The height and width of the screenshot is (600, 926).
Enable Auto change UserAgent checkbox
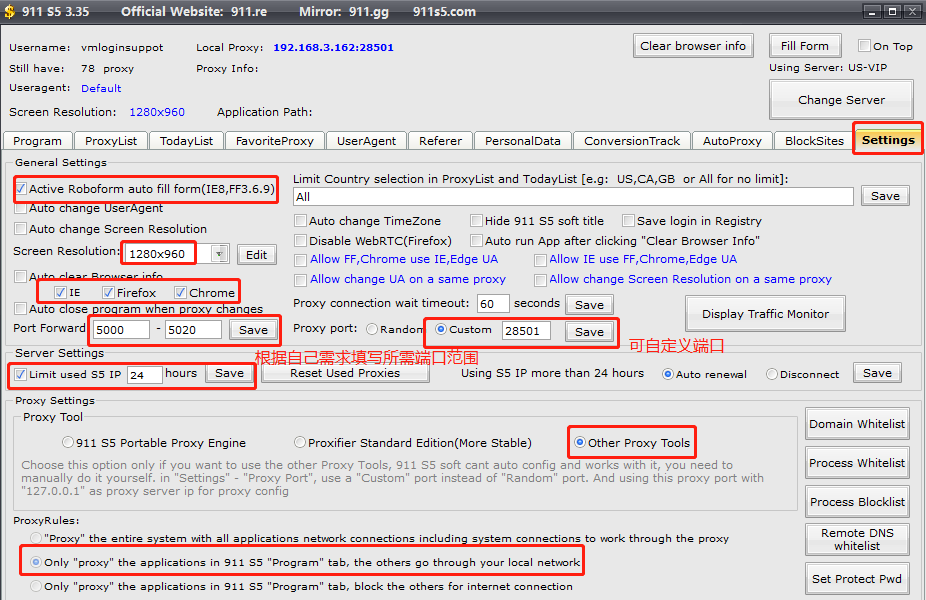pyautogui.click(x=21, y=209)
